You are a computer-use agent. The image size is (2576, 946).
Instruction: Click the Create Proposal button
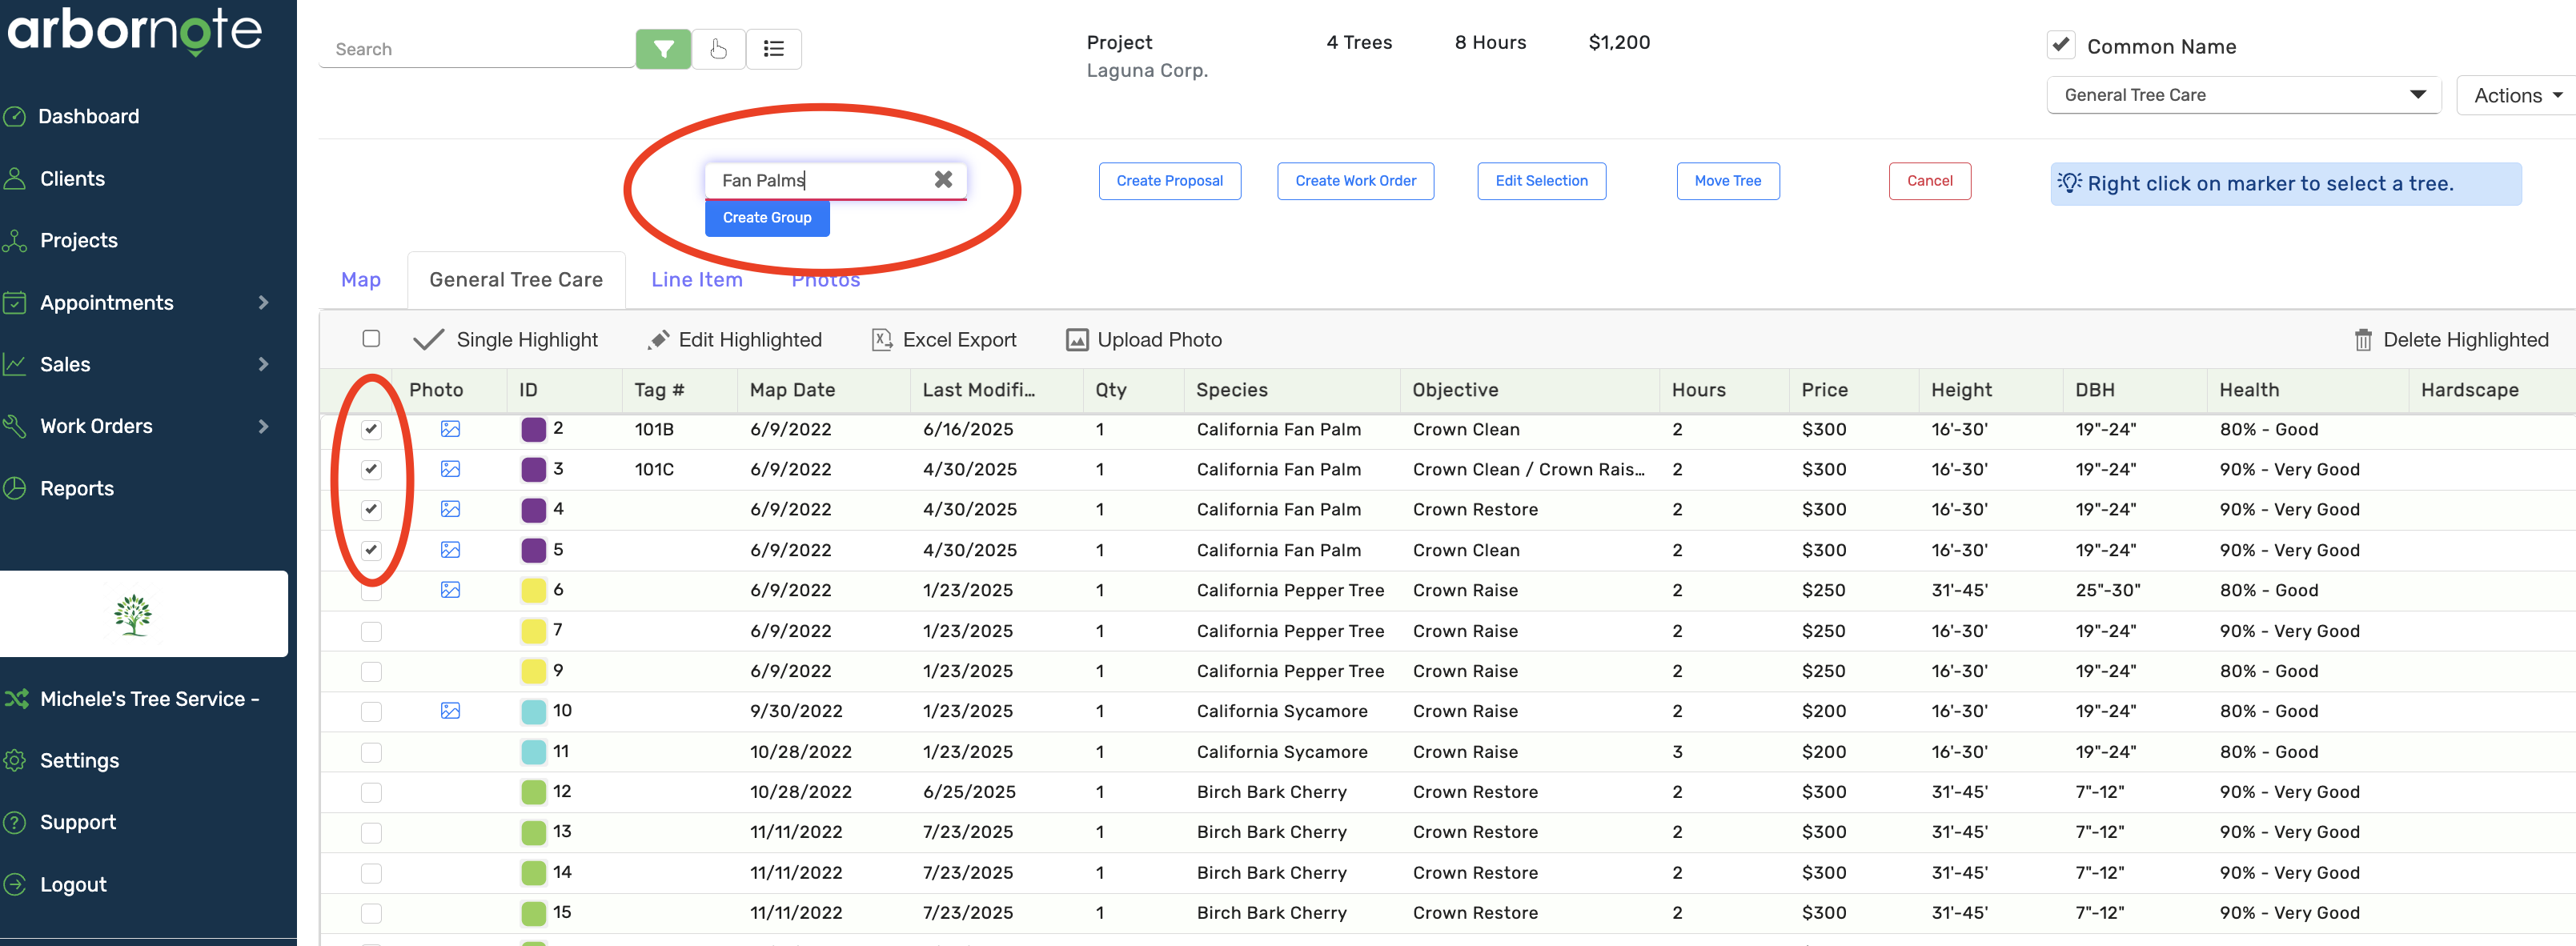(x=1169, y=181)
